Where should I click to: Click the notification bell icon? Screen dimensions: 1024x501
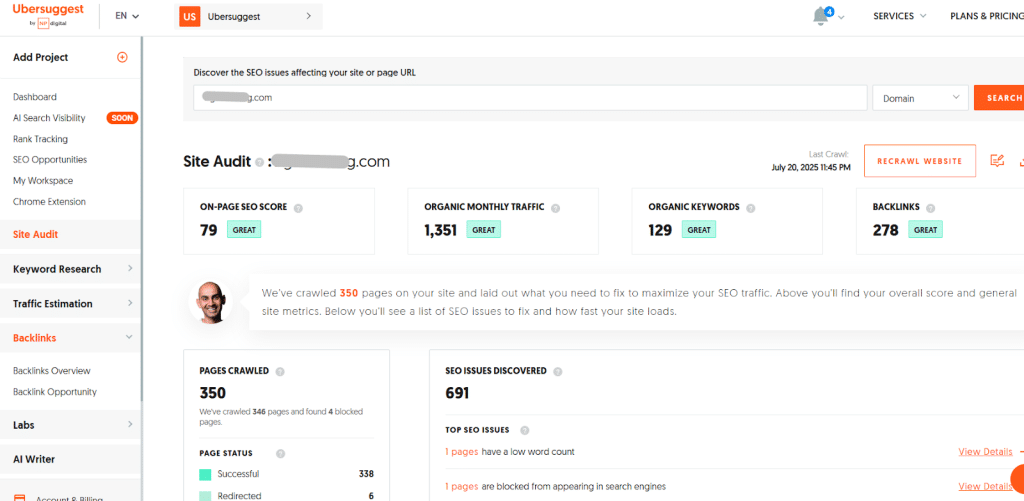click(822, 16)
